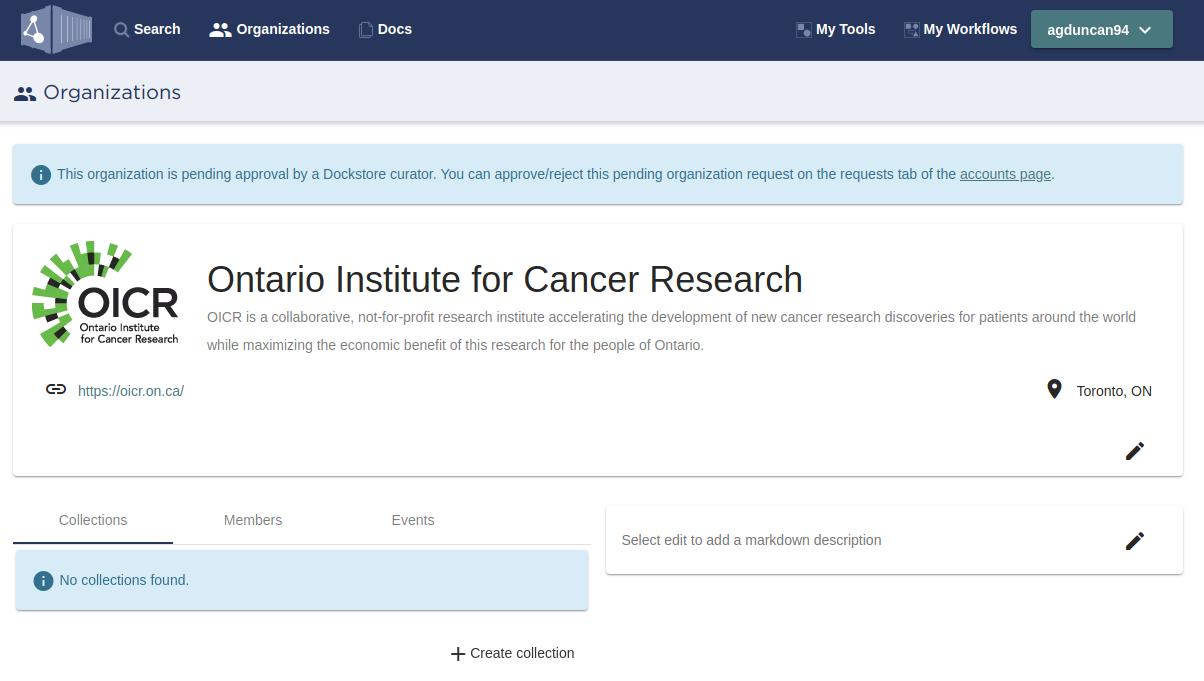1204x681 pixels.
Task: Switch to the Members tab
Action: (253, 520)
